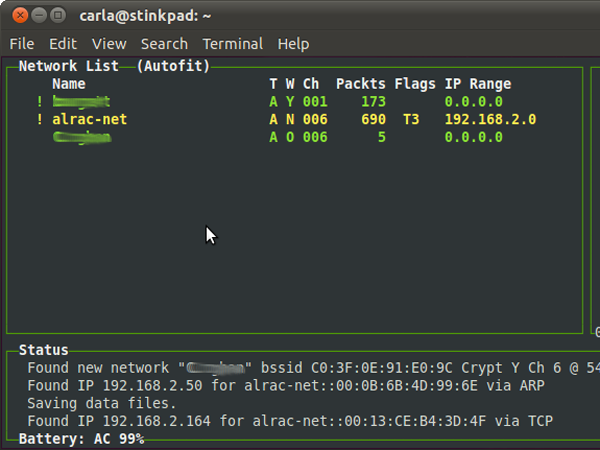Click the T3 flag of alrac-net
600x450 pixels.
pos(411,119)
